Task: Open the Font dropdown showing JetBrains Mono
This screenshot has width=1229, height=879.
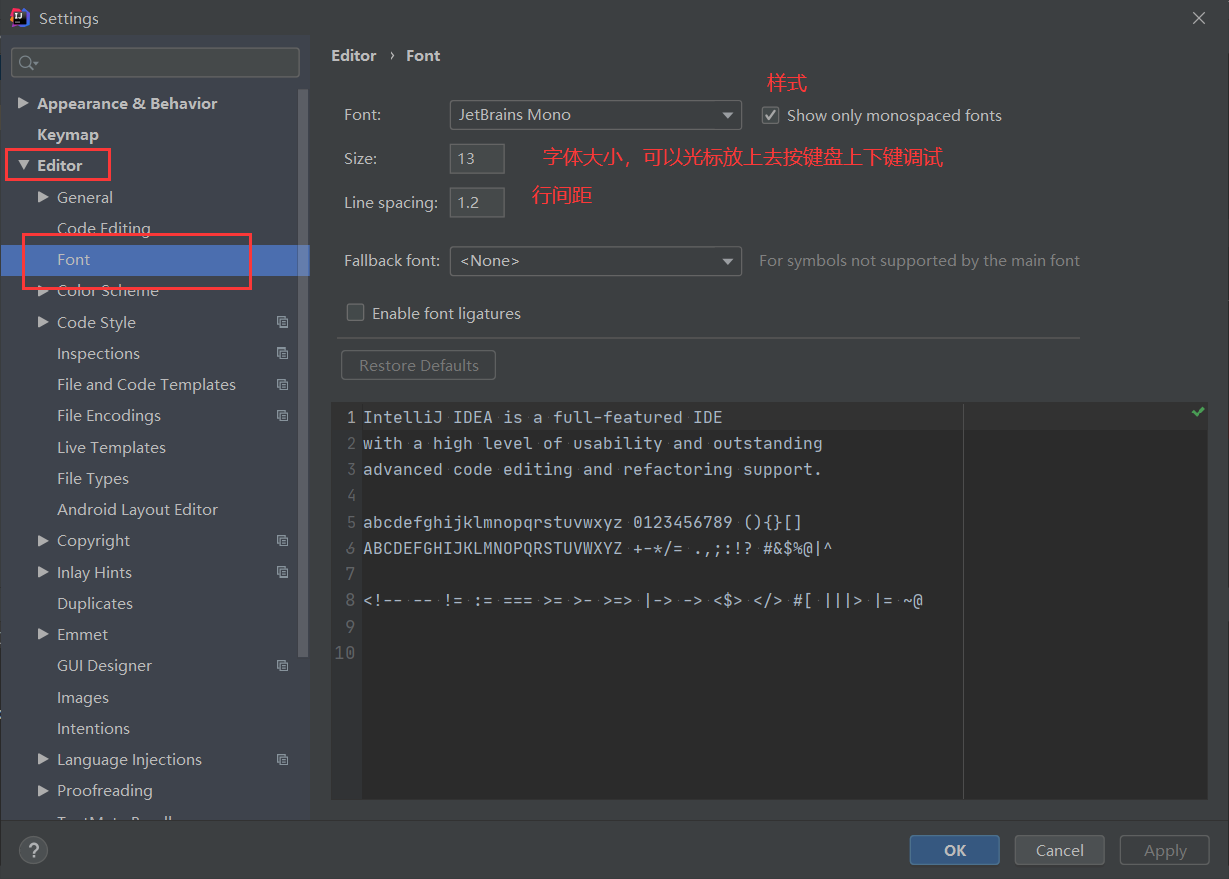Action: tap(596, 115)
